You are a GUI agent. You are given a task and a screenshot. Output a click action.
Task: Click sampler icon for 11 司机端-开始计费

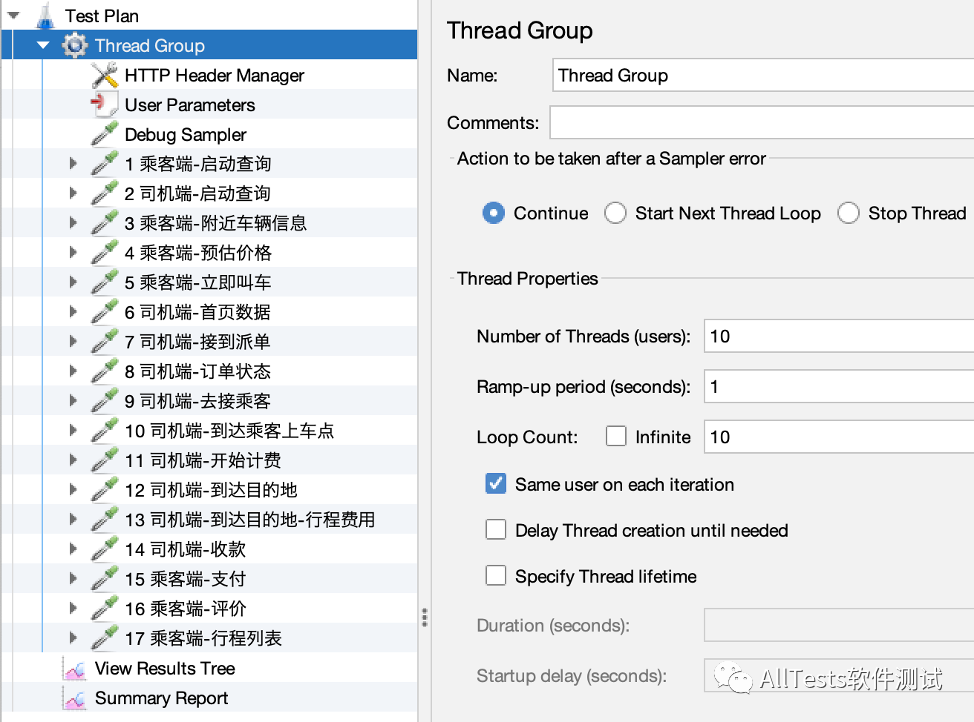[104, 460]
